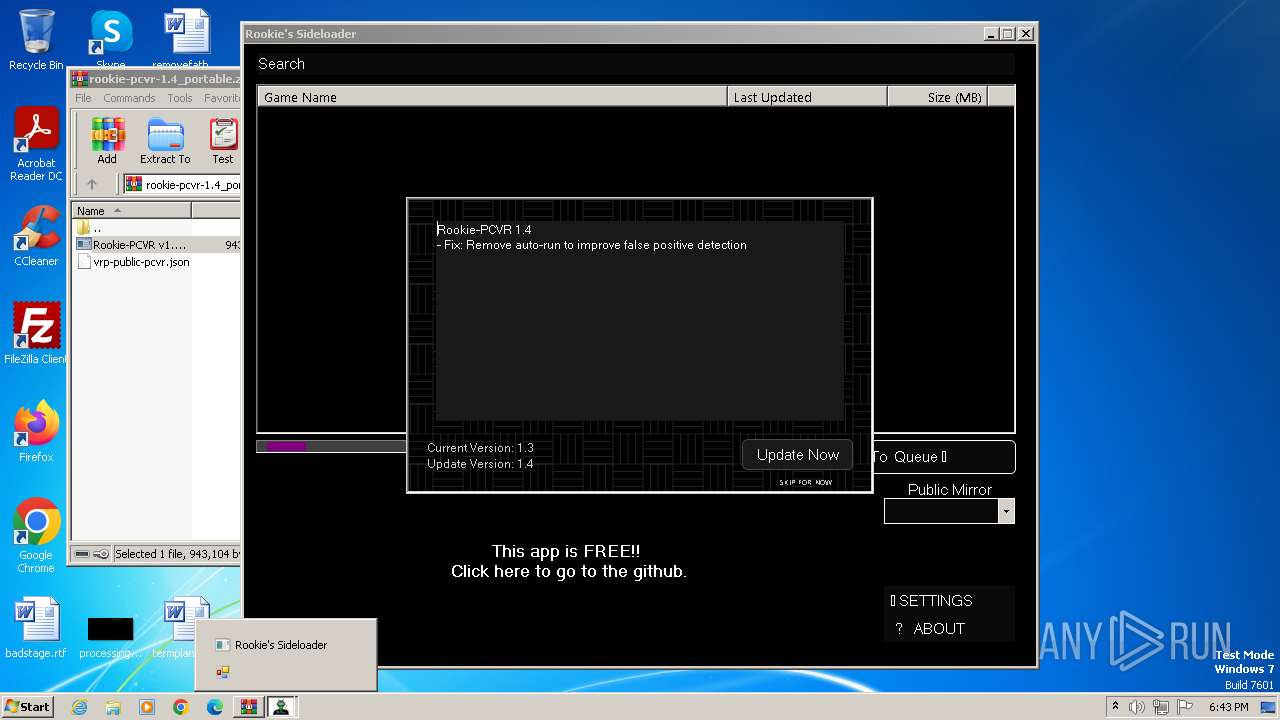Viewport: 1280px width, 720px height.
Task: Open Internet Explorer from the taskbar
Action: click(79, 707)
